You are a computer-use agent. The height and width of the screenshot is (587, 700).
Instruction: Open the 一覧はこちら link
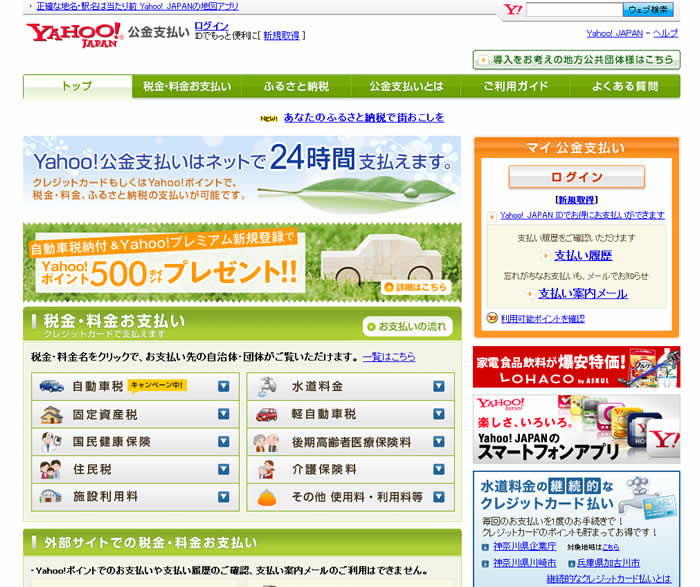pyautogui.click(x=389, y=356)
